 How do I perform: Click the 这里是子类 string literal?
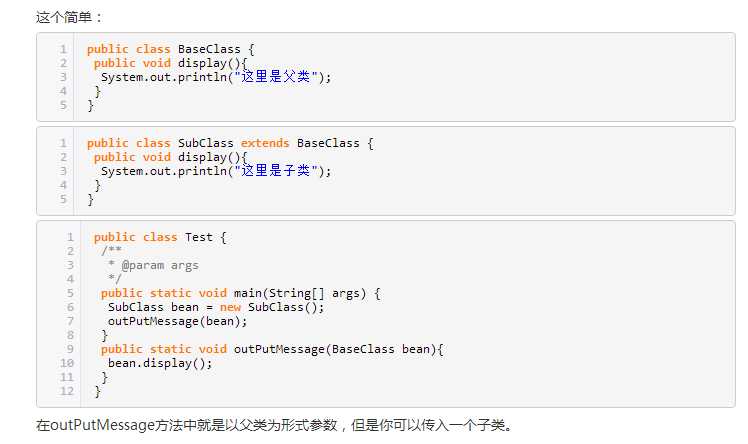point(276,171)
